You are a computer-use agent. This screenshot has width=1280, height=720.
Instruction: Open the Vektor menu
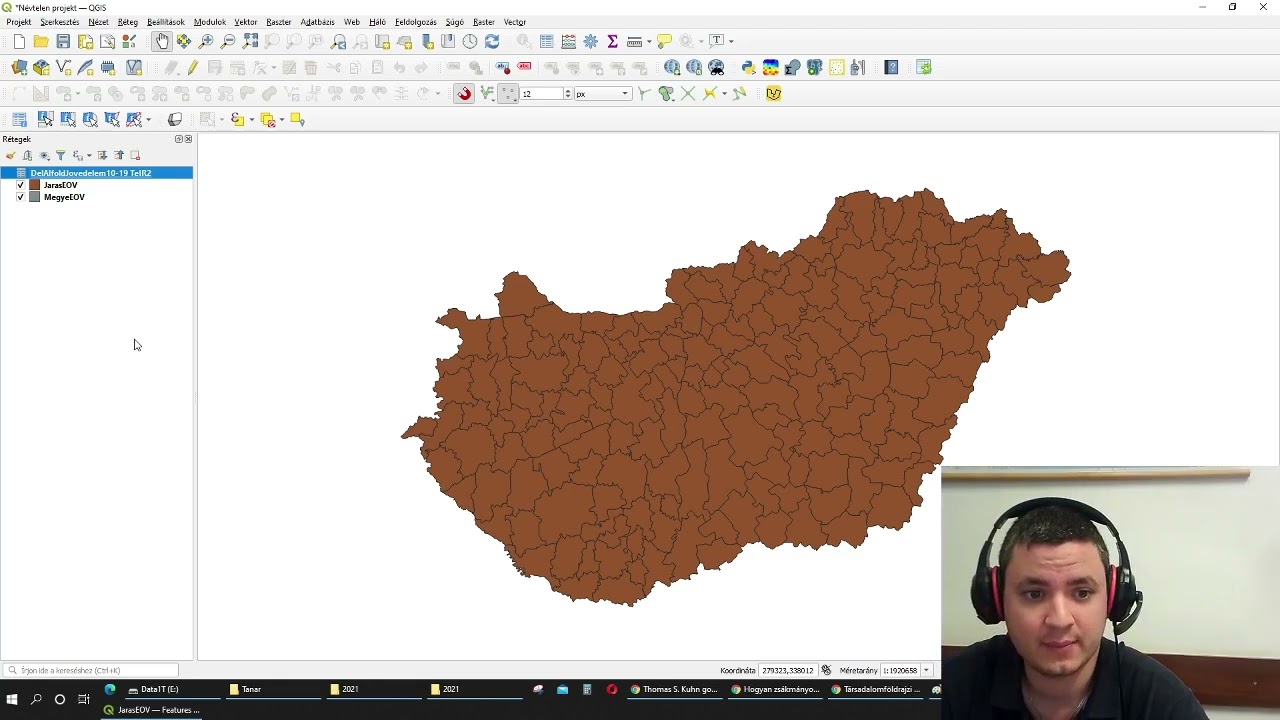(246, 22)
